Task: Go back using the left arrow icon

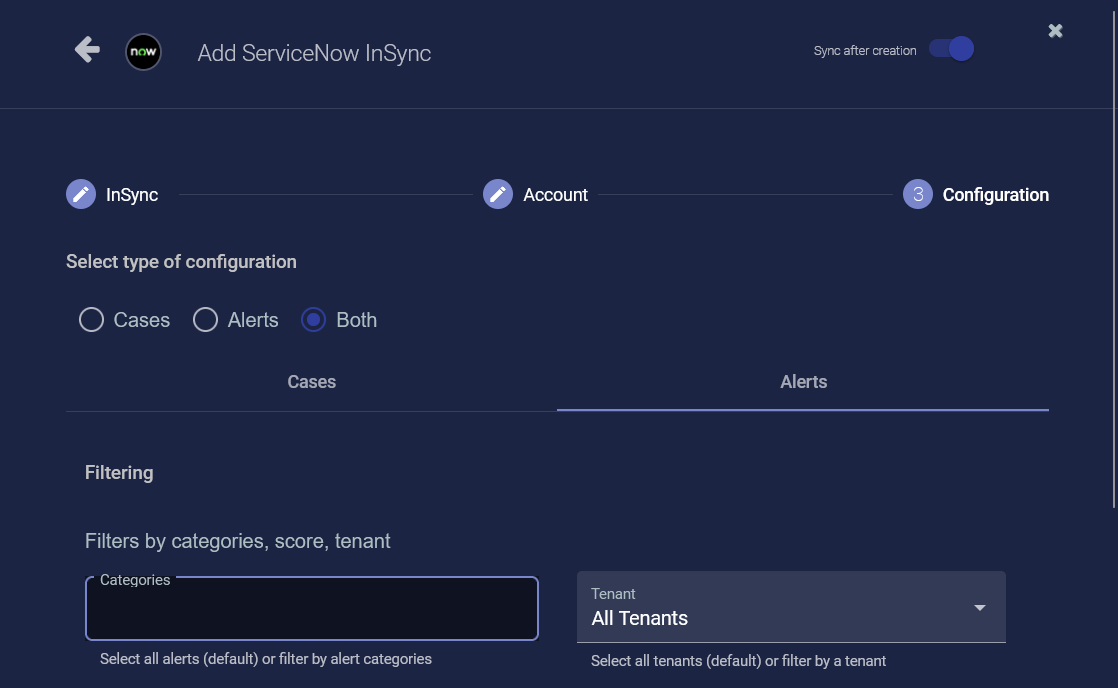Action: [87, 50]
